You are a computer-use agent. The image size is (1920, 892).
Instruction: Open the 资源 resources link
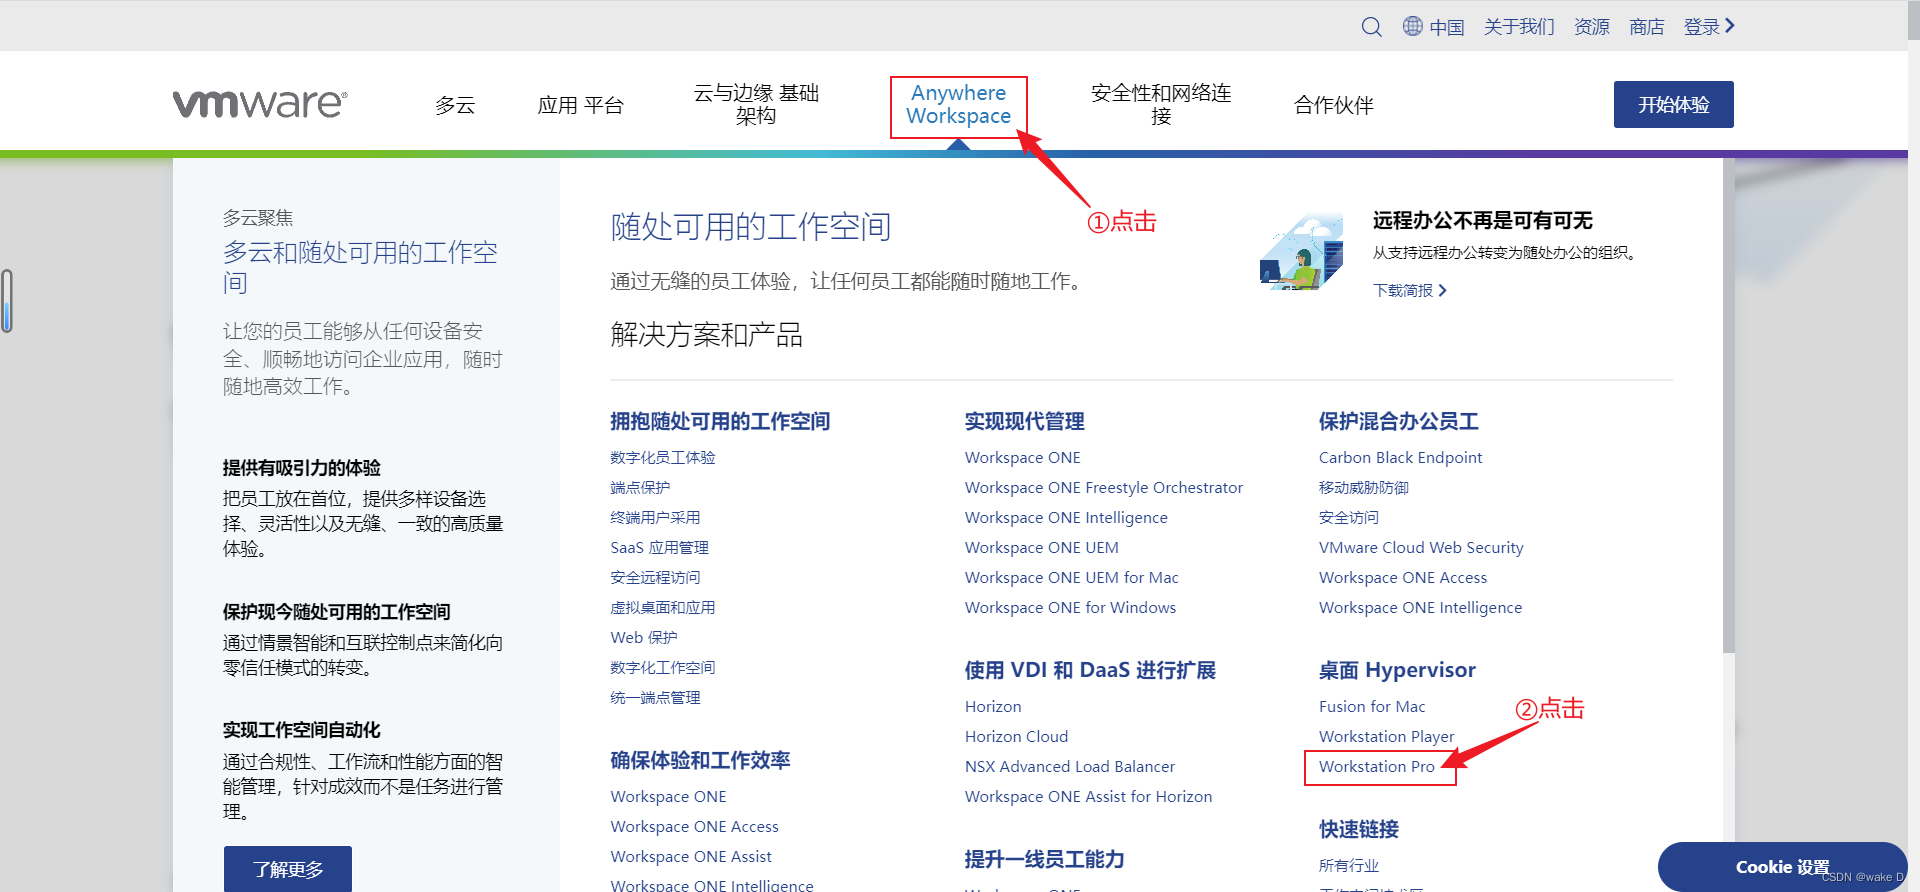coord(1591,27)
